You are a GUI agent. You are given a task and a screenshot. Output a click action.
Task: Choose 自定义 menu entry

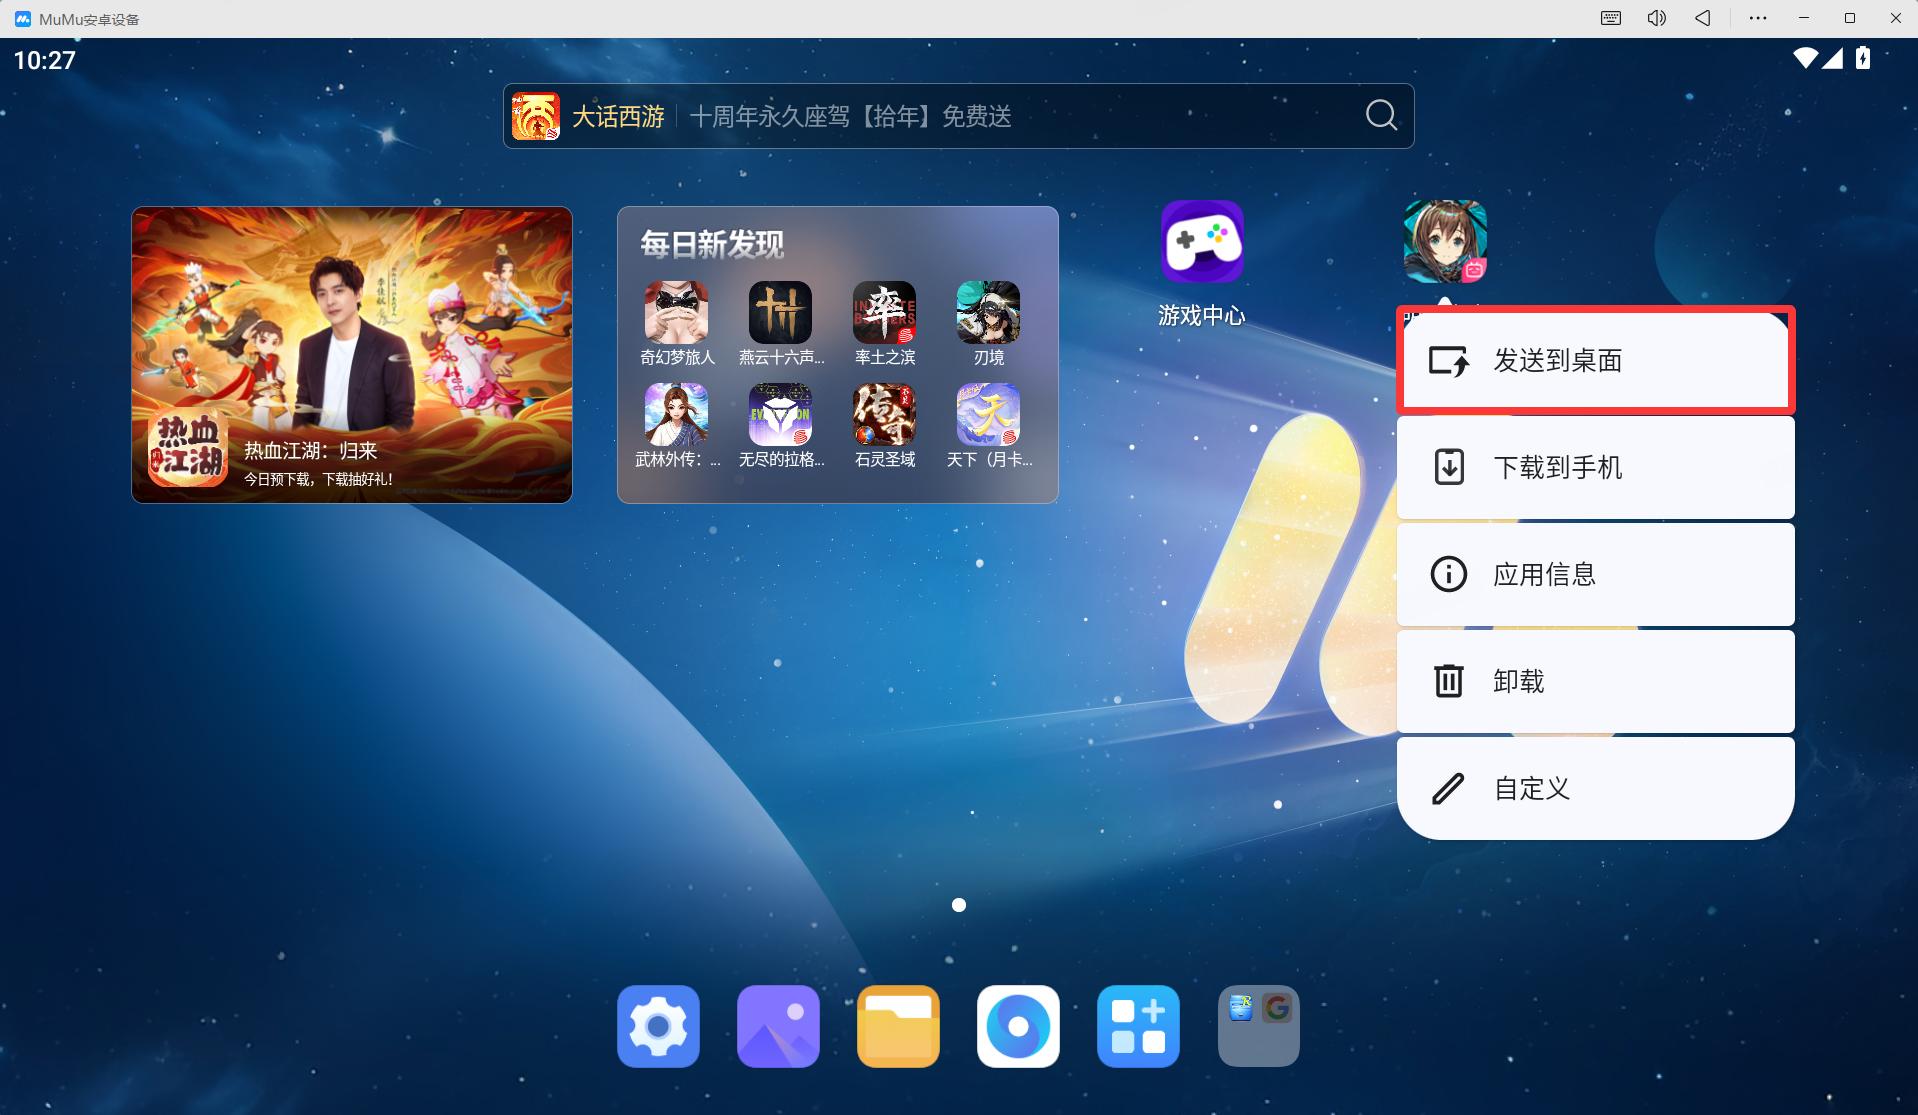coord(1595,789)
